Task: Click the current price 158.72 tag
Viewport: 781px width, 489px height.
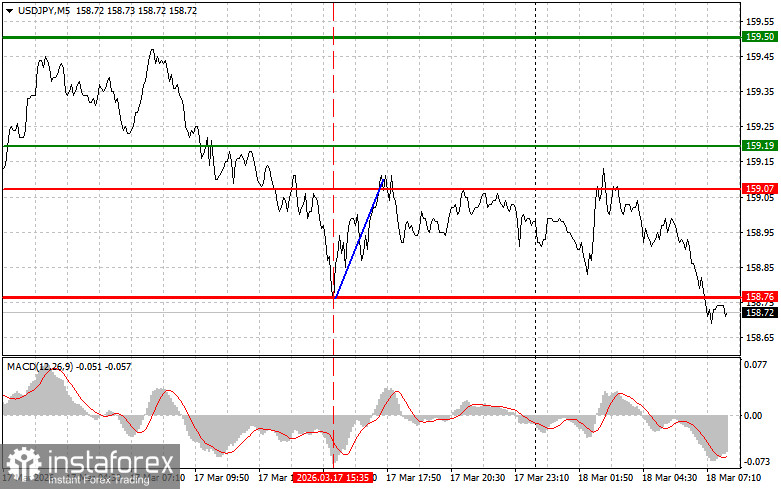Action: [760, 313]
